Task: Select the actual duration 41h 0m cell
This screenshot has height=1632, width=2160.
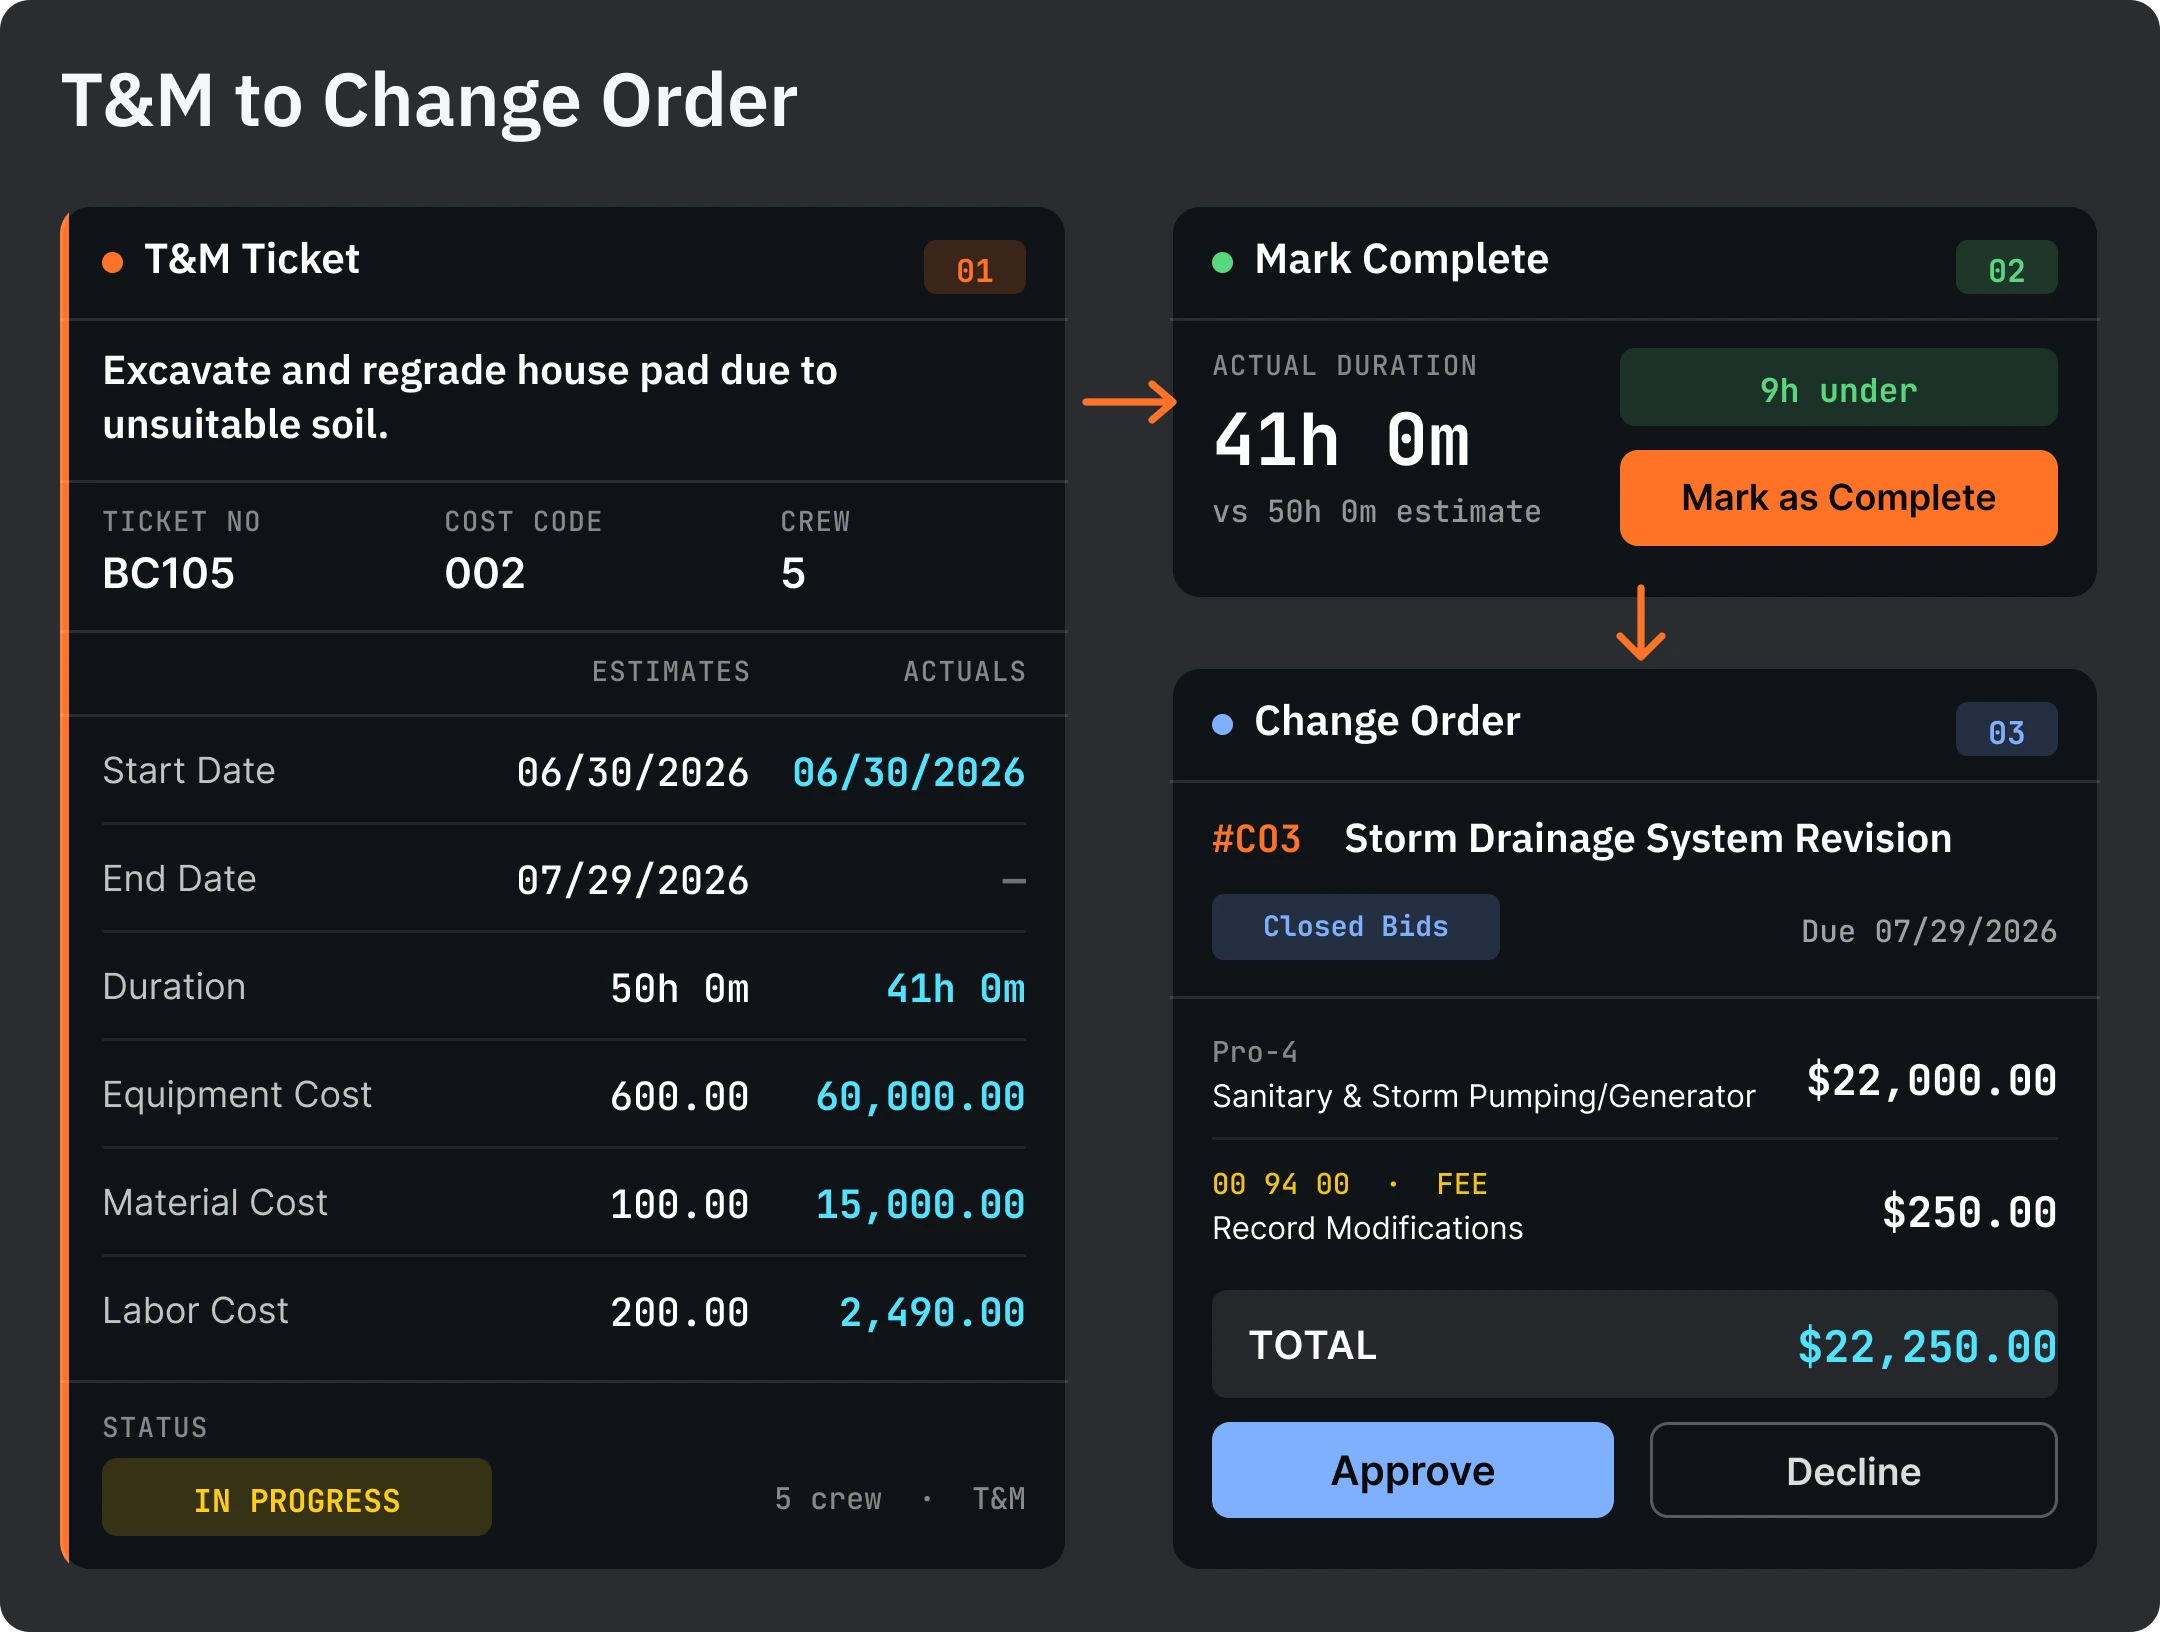Action: tap(955, 988)
